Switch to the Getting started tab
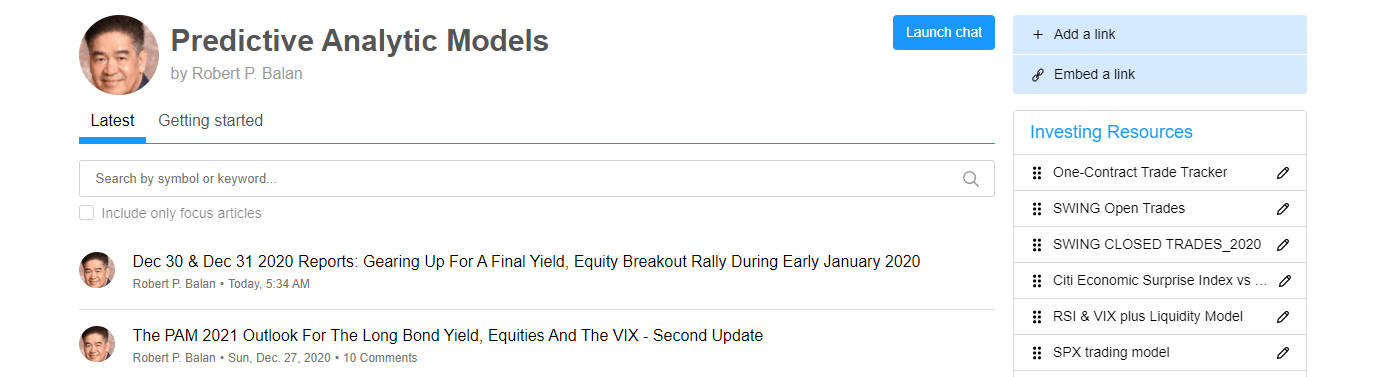Viewport: 1400px width, 377px height. coord(211,121)
